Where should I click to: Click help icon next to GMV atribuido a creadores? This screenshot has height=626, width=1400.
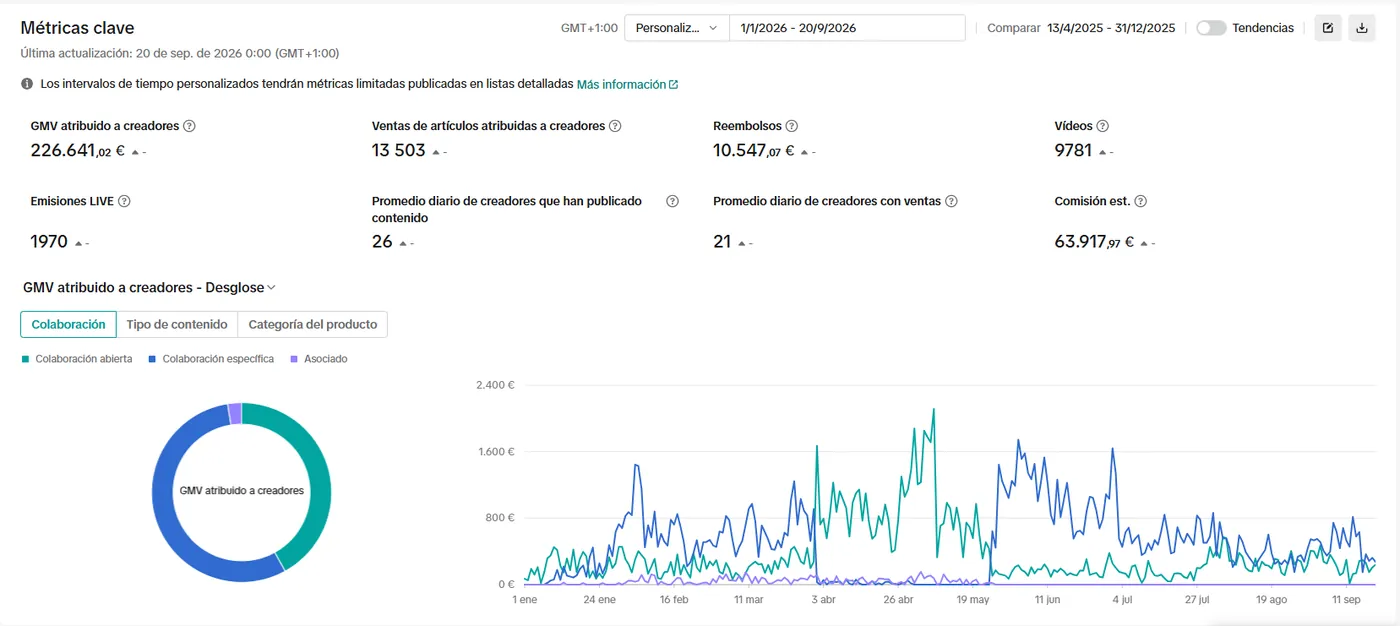190,126
